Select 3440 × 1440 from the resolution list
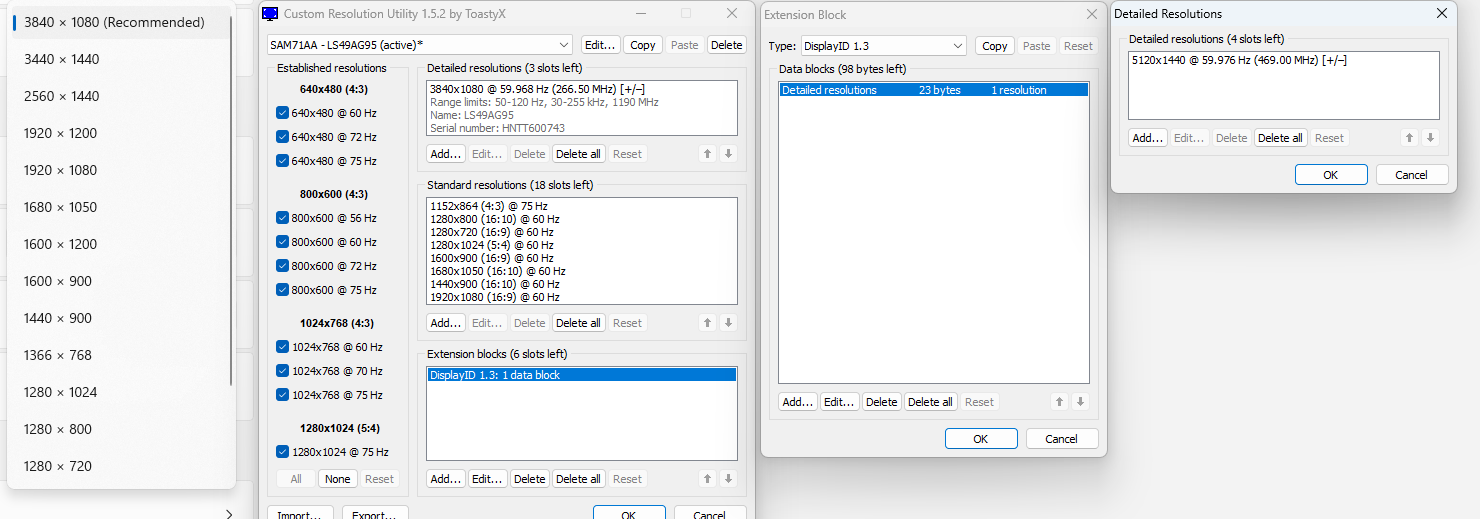Viewport: 1480px width, 519px height. pos(62,59)
